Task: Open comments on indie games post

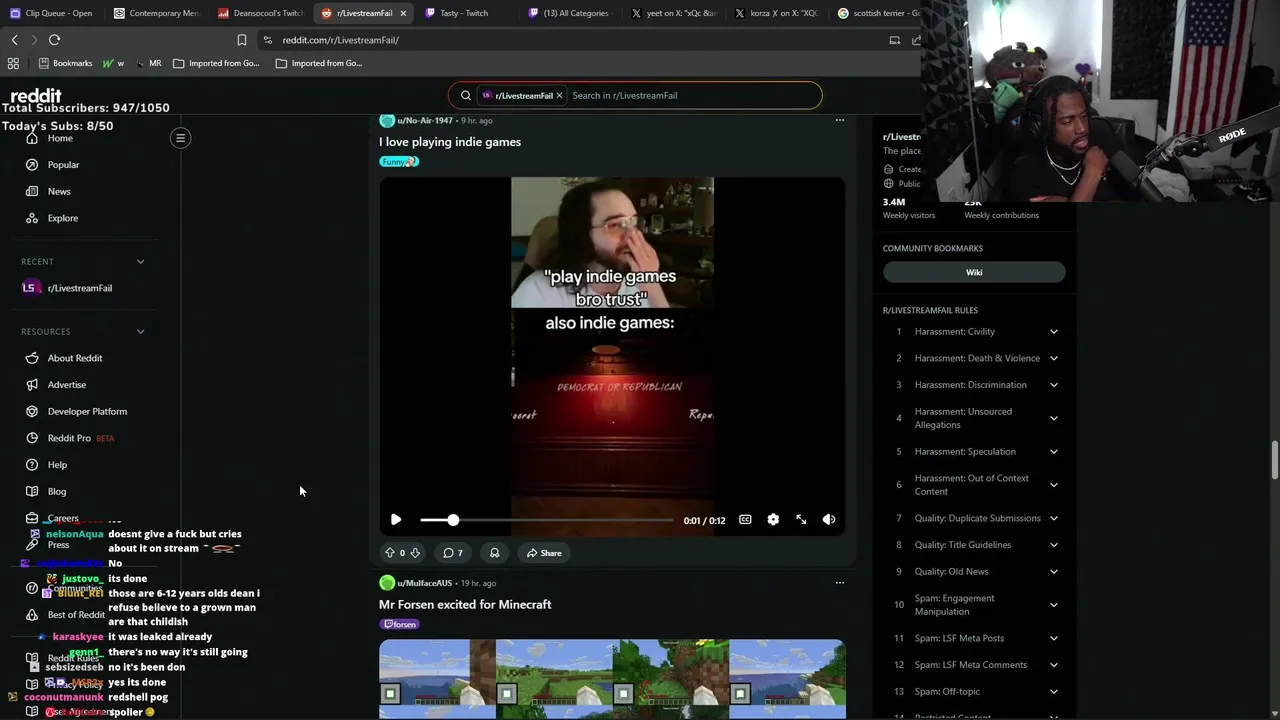Action: tap(453, 553)
